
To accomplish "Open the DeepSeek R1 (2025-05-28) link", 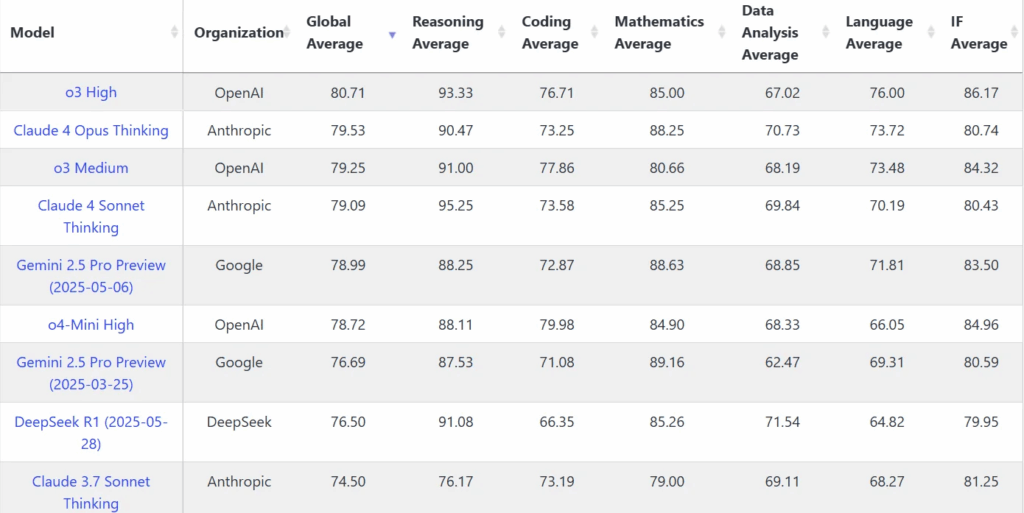I will pyautogui.click(x=91, y=432).
